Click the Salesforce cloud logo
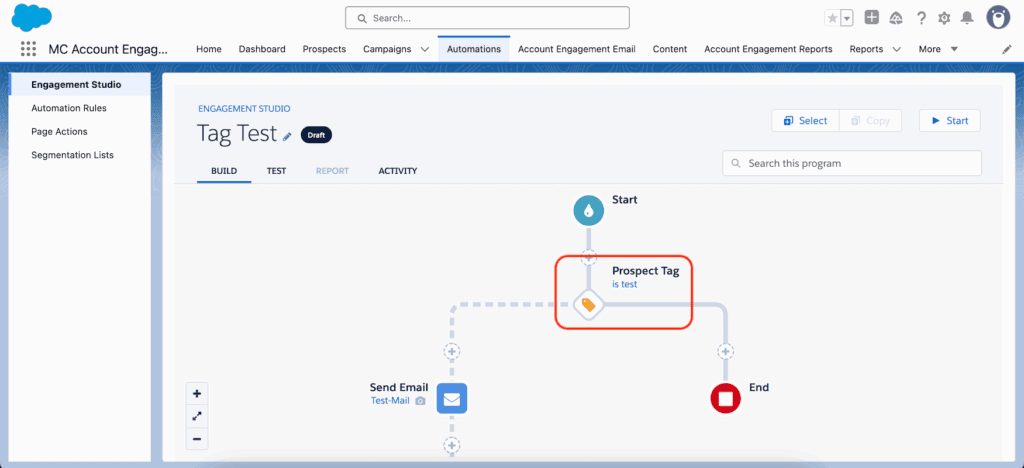Screen dimensions: 1024x468 (31, 17)
